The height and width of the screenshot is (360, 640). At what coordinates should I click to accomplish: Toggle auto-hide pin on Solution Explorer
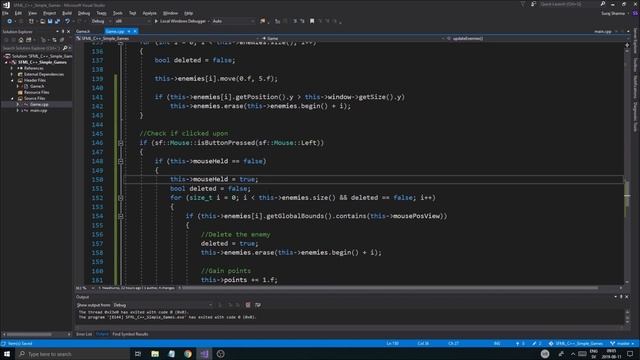pos(62,31)
